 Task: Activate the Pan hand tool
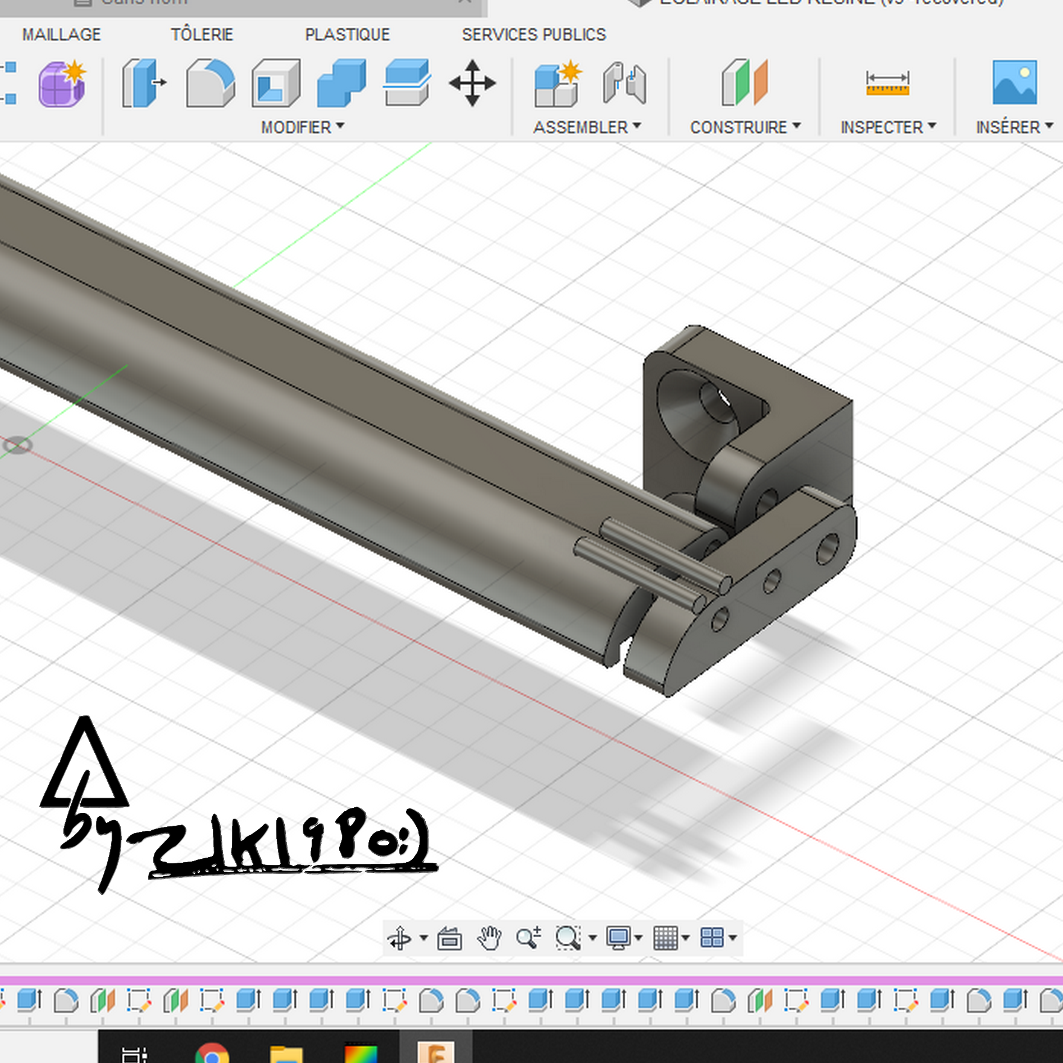point(489,938)
